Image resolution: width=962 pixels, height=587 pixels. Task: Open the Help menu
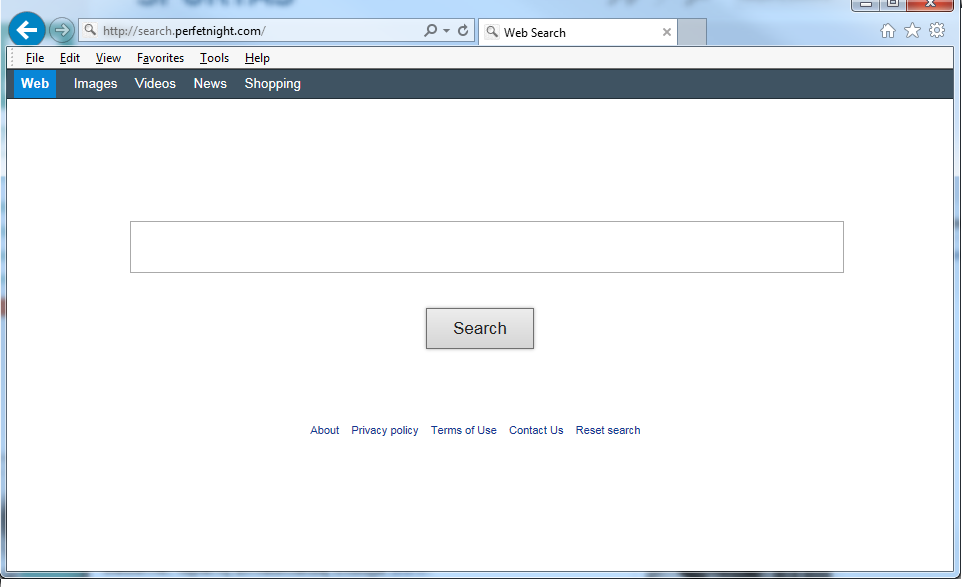pyautogui.click(x=257, y=58)
